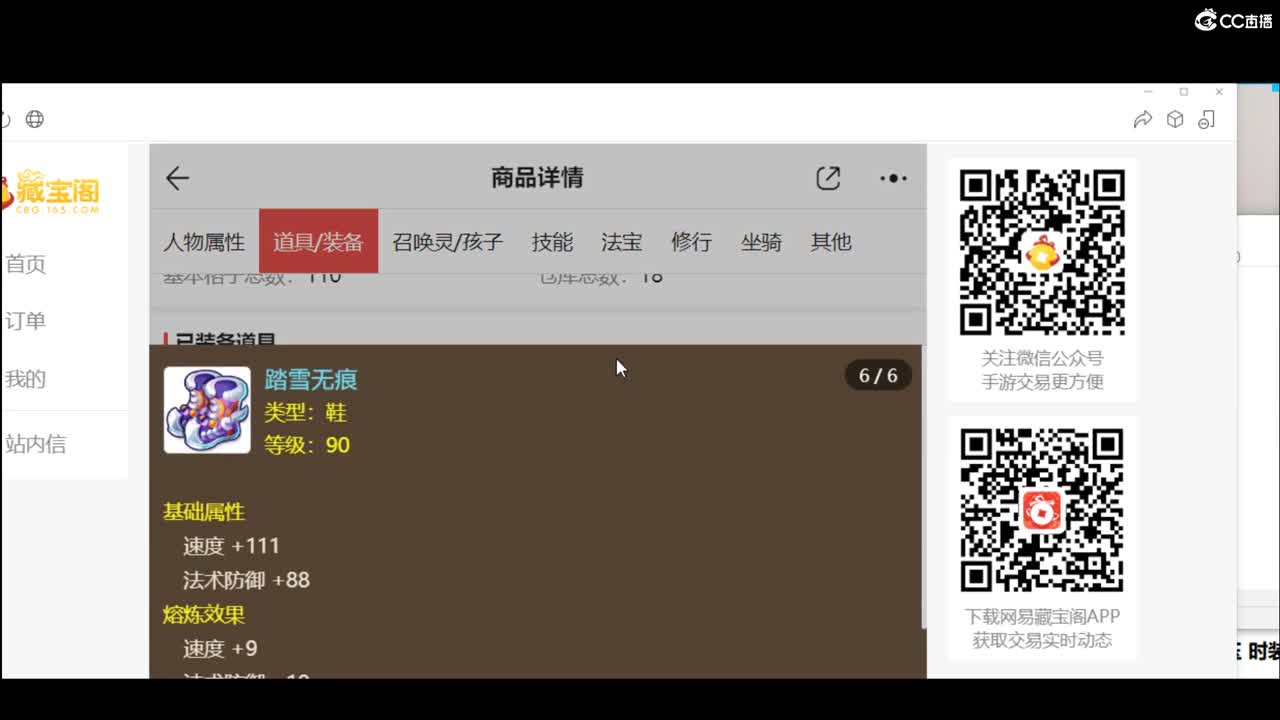
Task: Click the 法术防御 +88 attribute
Action: click(x=246, y=580)
